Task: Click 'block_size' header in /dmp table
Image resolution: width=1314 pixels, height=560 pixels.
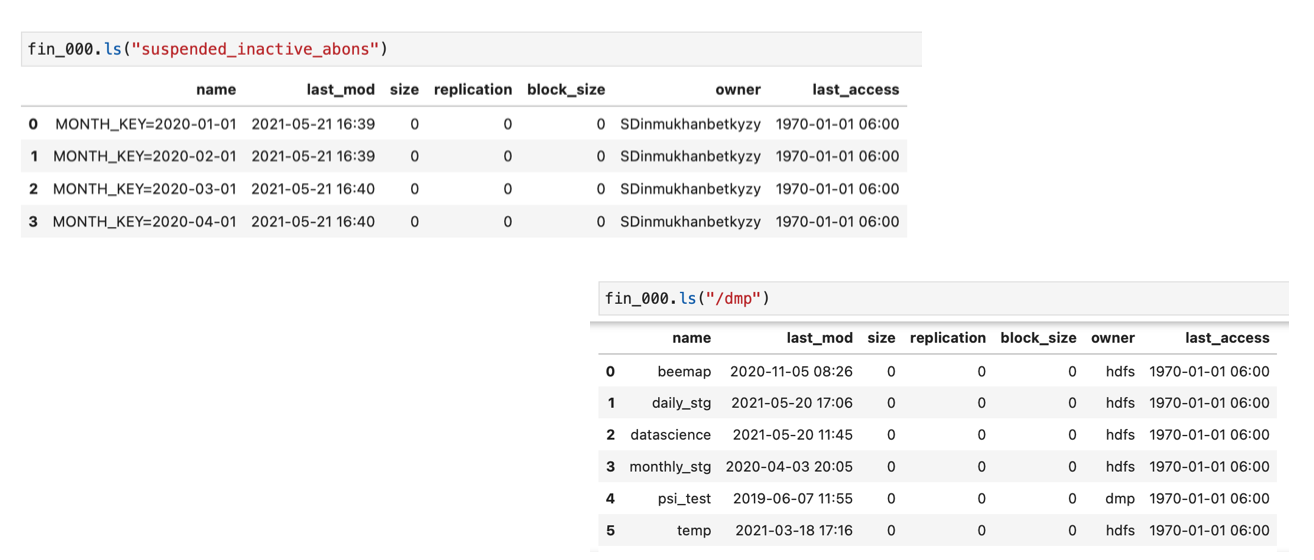Action: pyautogui.click(x=1039, y=338)
